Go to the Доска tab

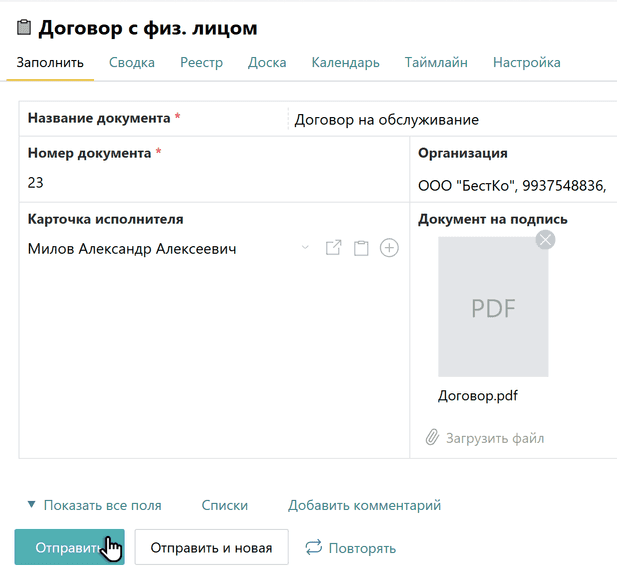click(x=267, y=62)
